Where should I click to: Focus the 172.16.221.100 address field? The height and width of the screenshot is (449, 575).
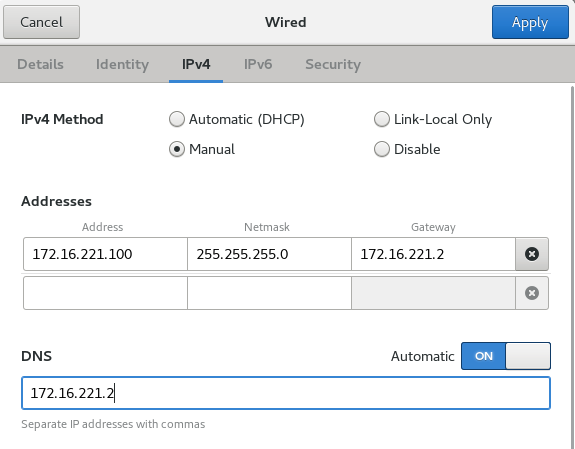tap(105, 254)
